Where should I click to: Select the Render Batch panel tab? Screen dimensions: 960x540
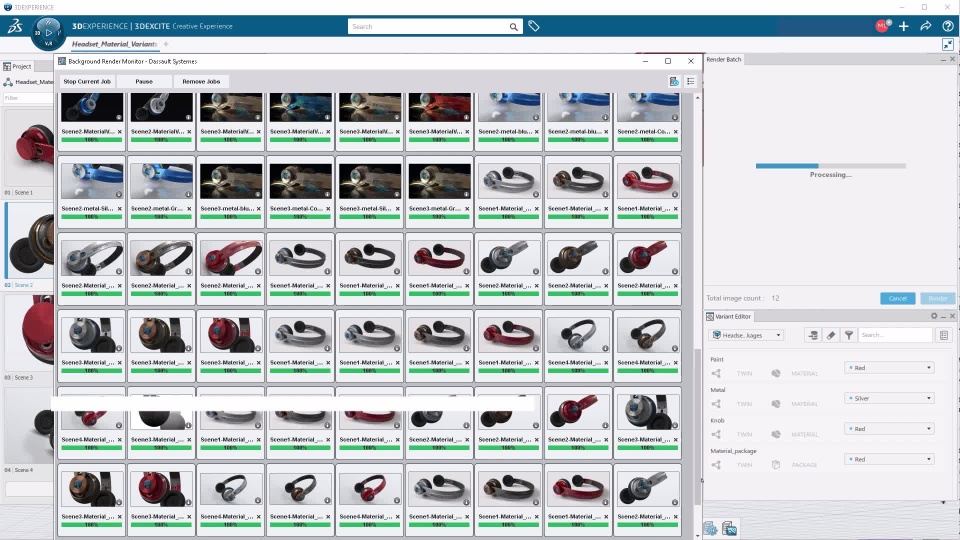click(x=724, y=59)
